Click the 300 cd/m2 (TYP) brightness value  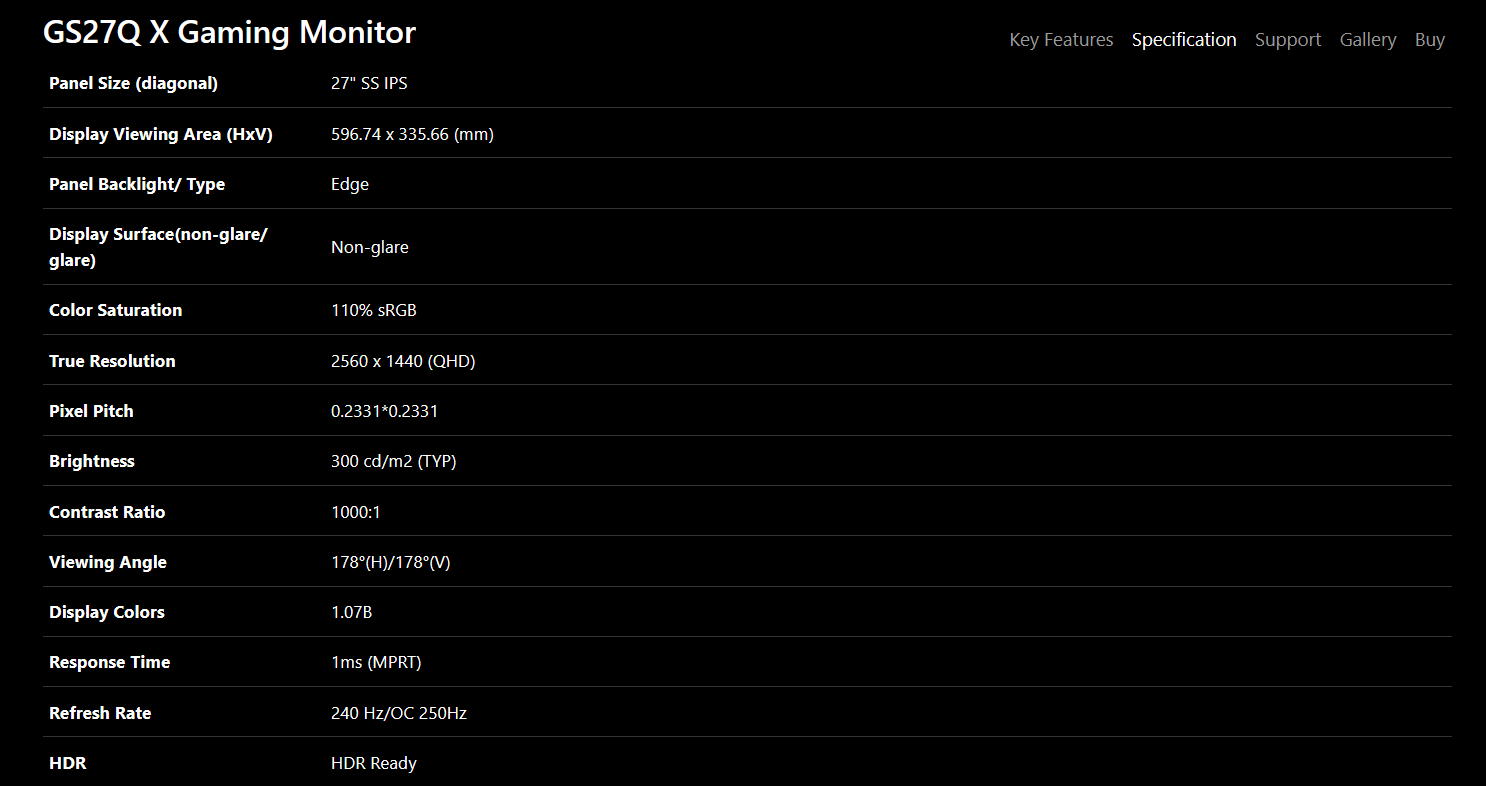(394, 461)
